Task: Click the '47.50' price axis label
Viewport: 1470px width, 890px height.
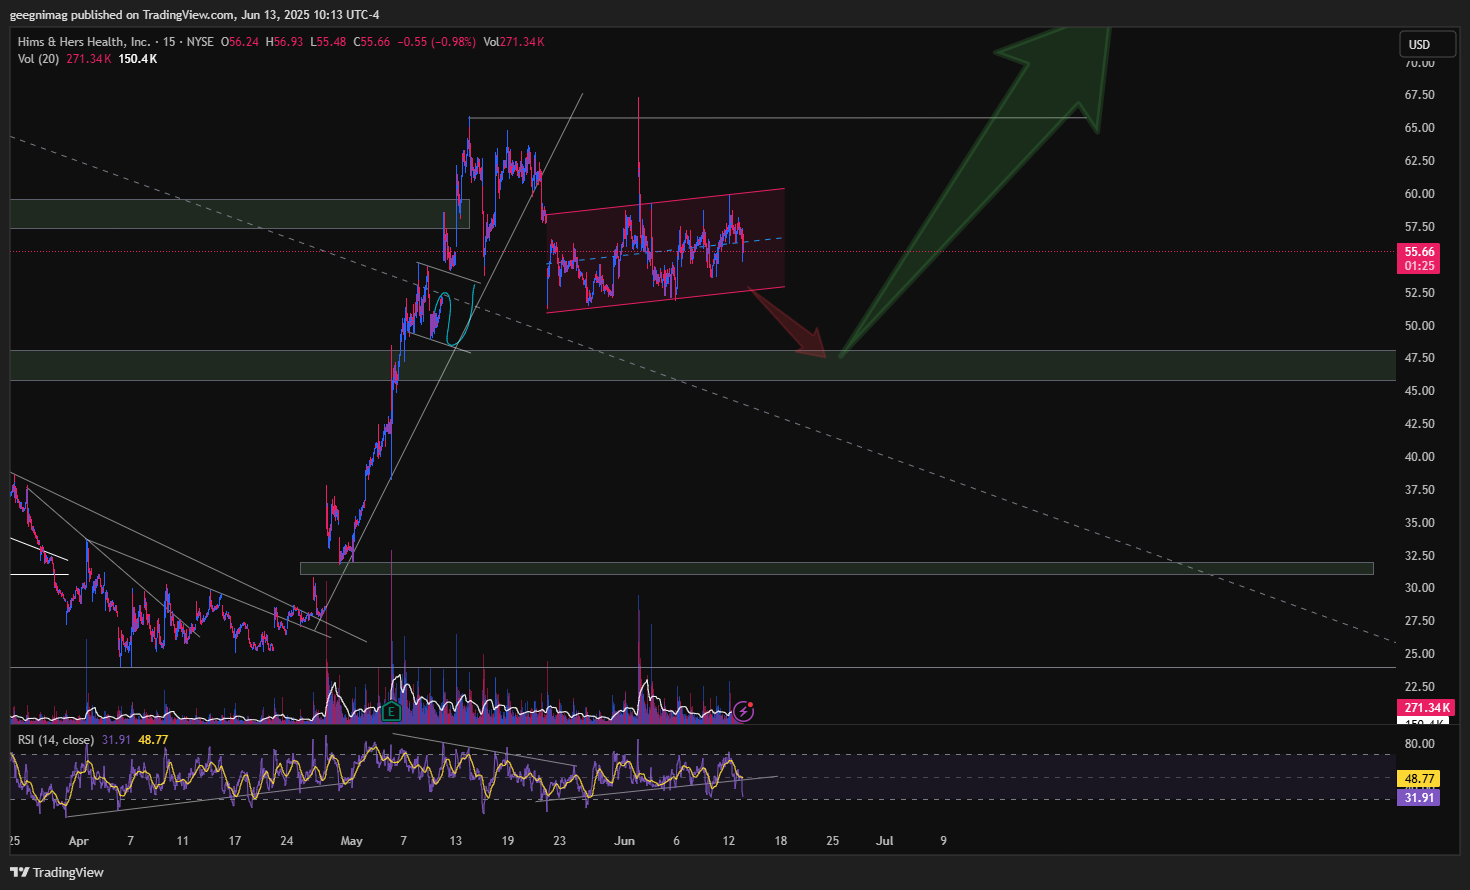Action: click(x=1419, y=358)
